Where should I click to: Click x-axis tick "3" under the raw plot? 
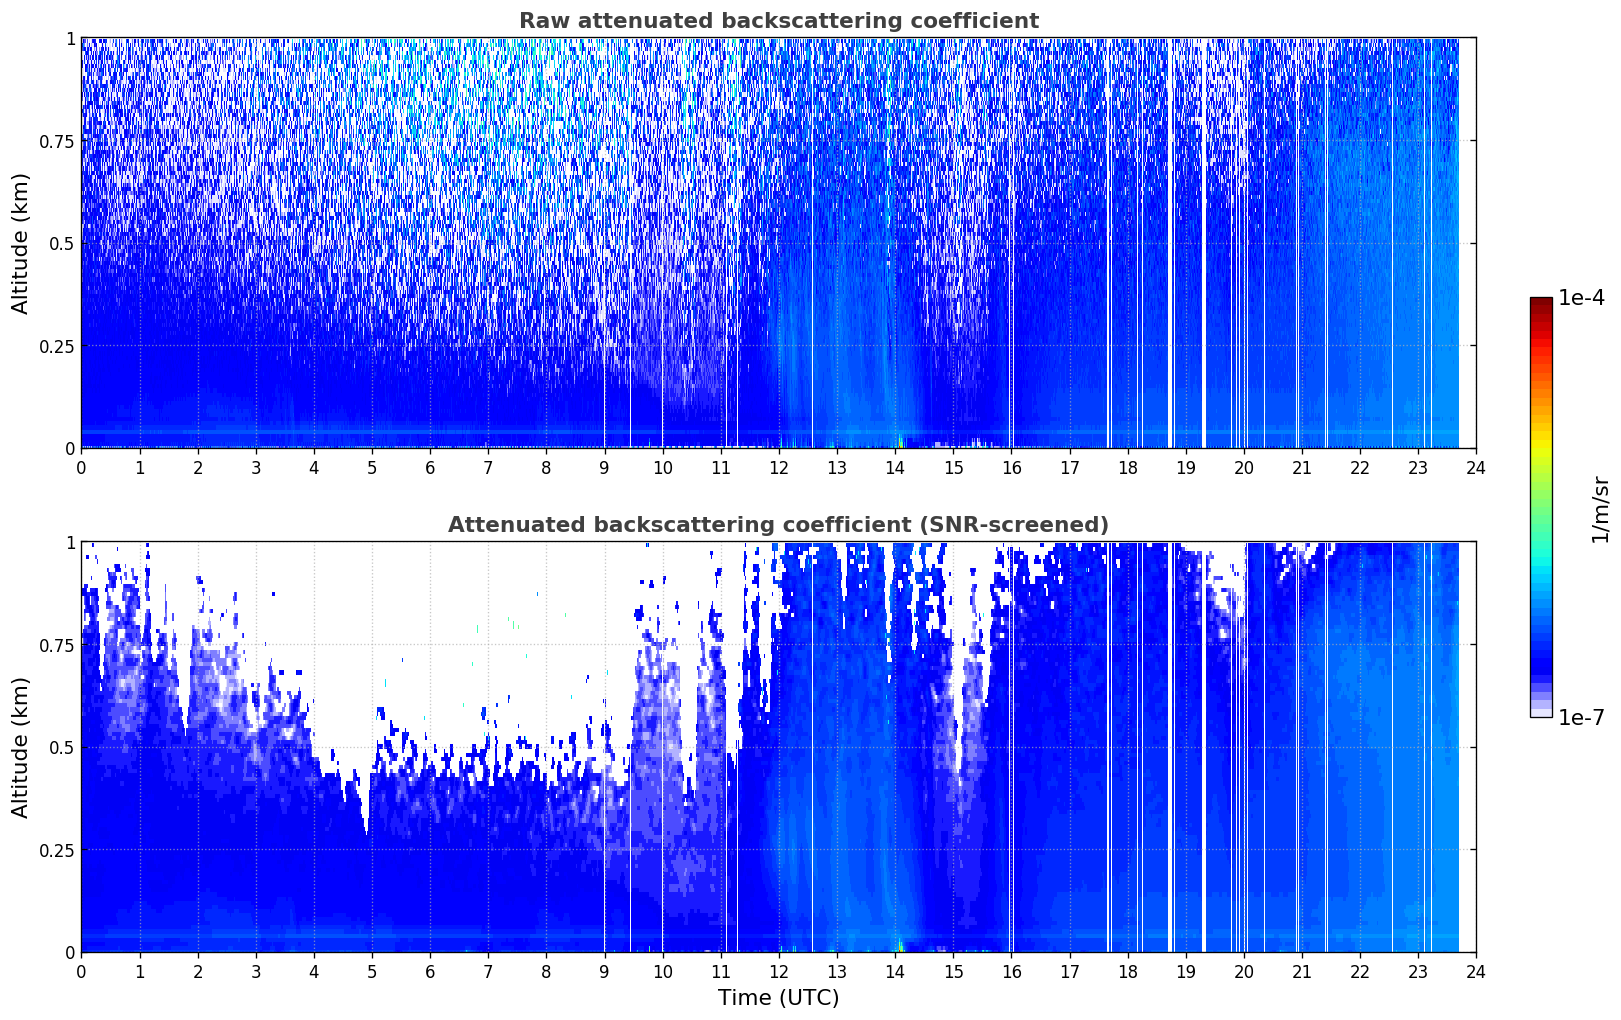(x=256, y=467)
